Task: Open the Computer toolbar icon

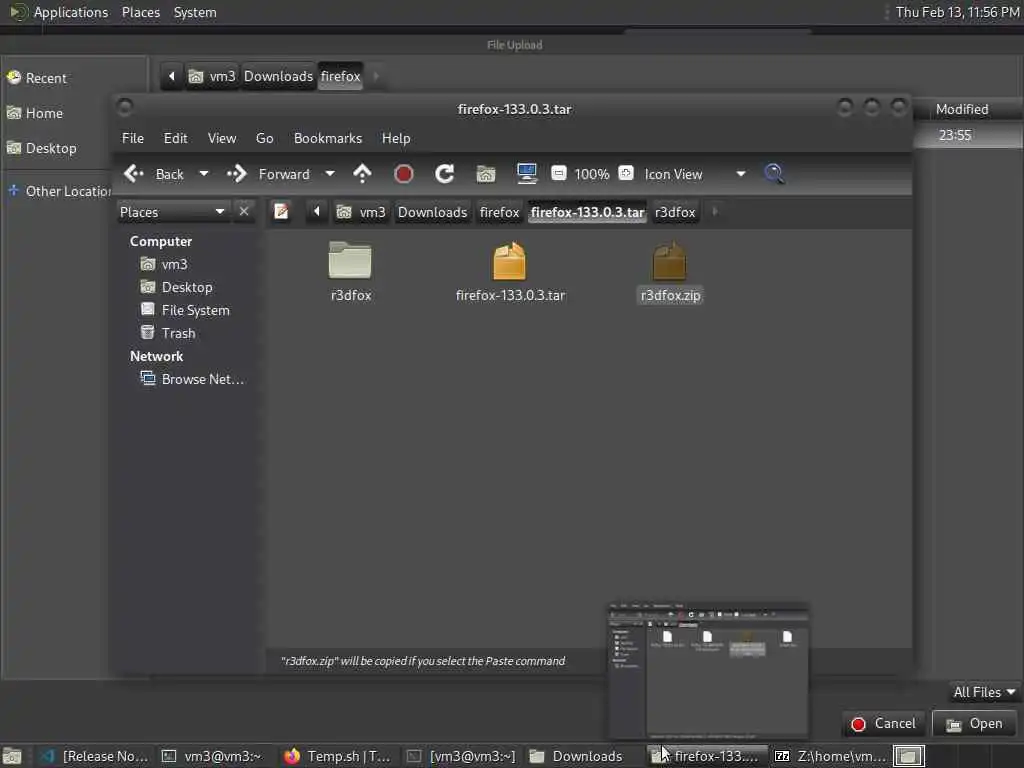Action: click(x=526, y=174)
